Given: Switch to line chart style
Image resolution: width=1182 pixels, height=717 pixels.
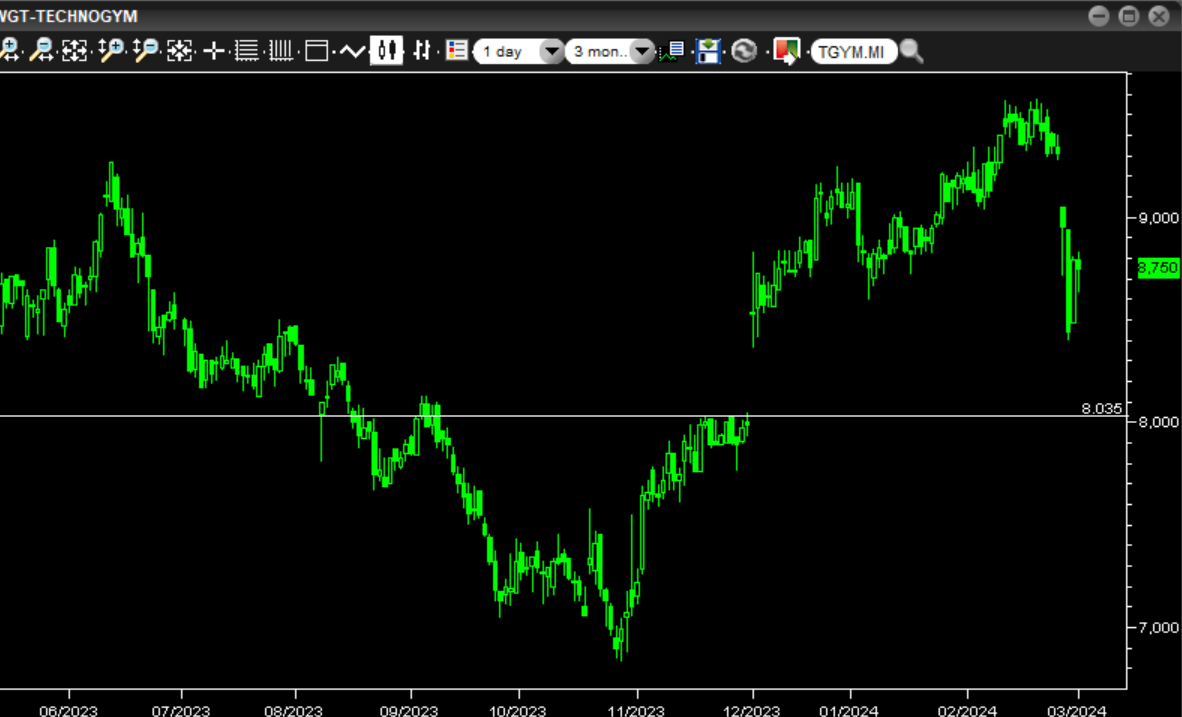Looking at the screenshot, I should coord(352,51).
